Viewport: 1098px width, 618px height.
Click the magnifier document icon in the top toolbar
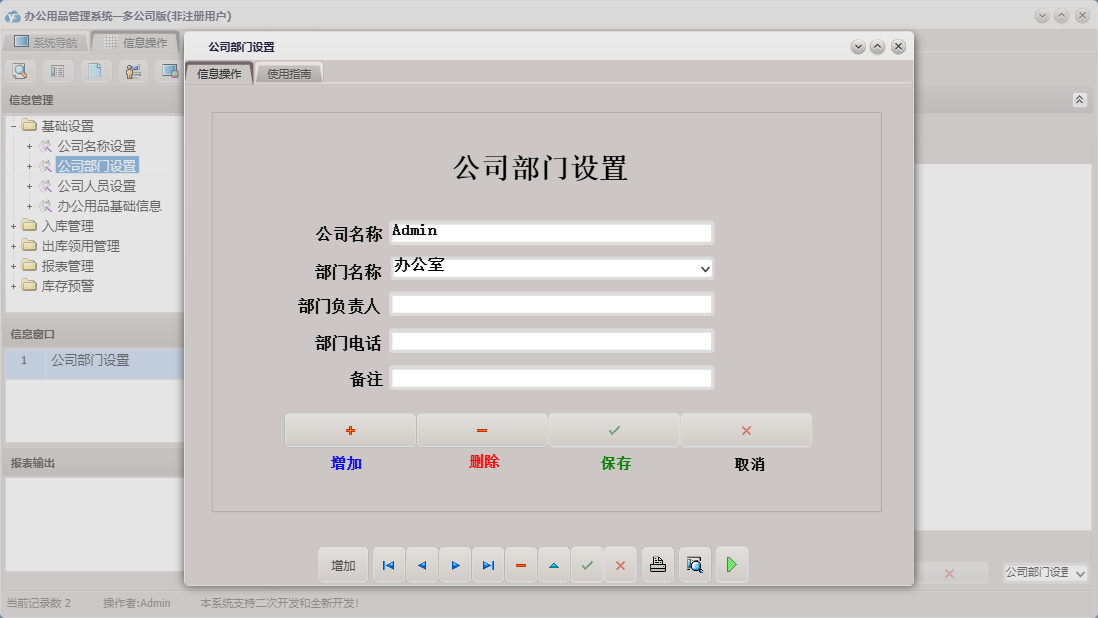click(20, 70)
